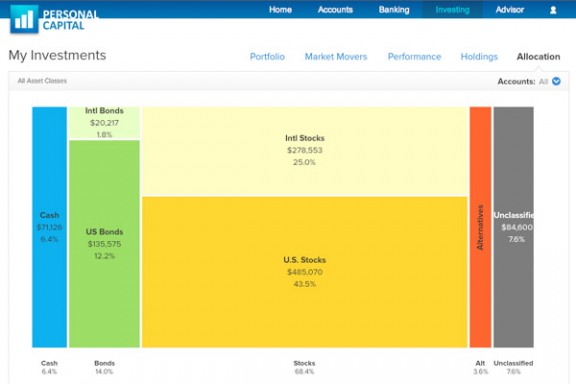Switch to the Market Movers tab
Screen dimensions: 576x384
coord(336,57)
